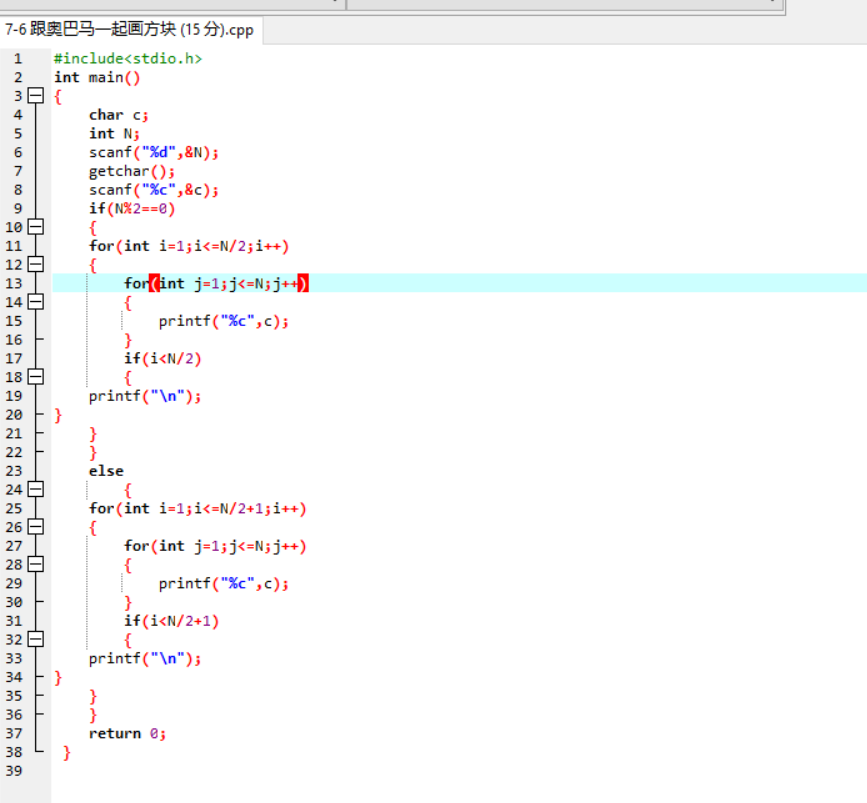Collapse the inner for fold at line 28
The image size is (867, 803).
coord(35,565)
